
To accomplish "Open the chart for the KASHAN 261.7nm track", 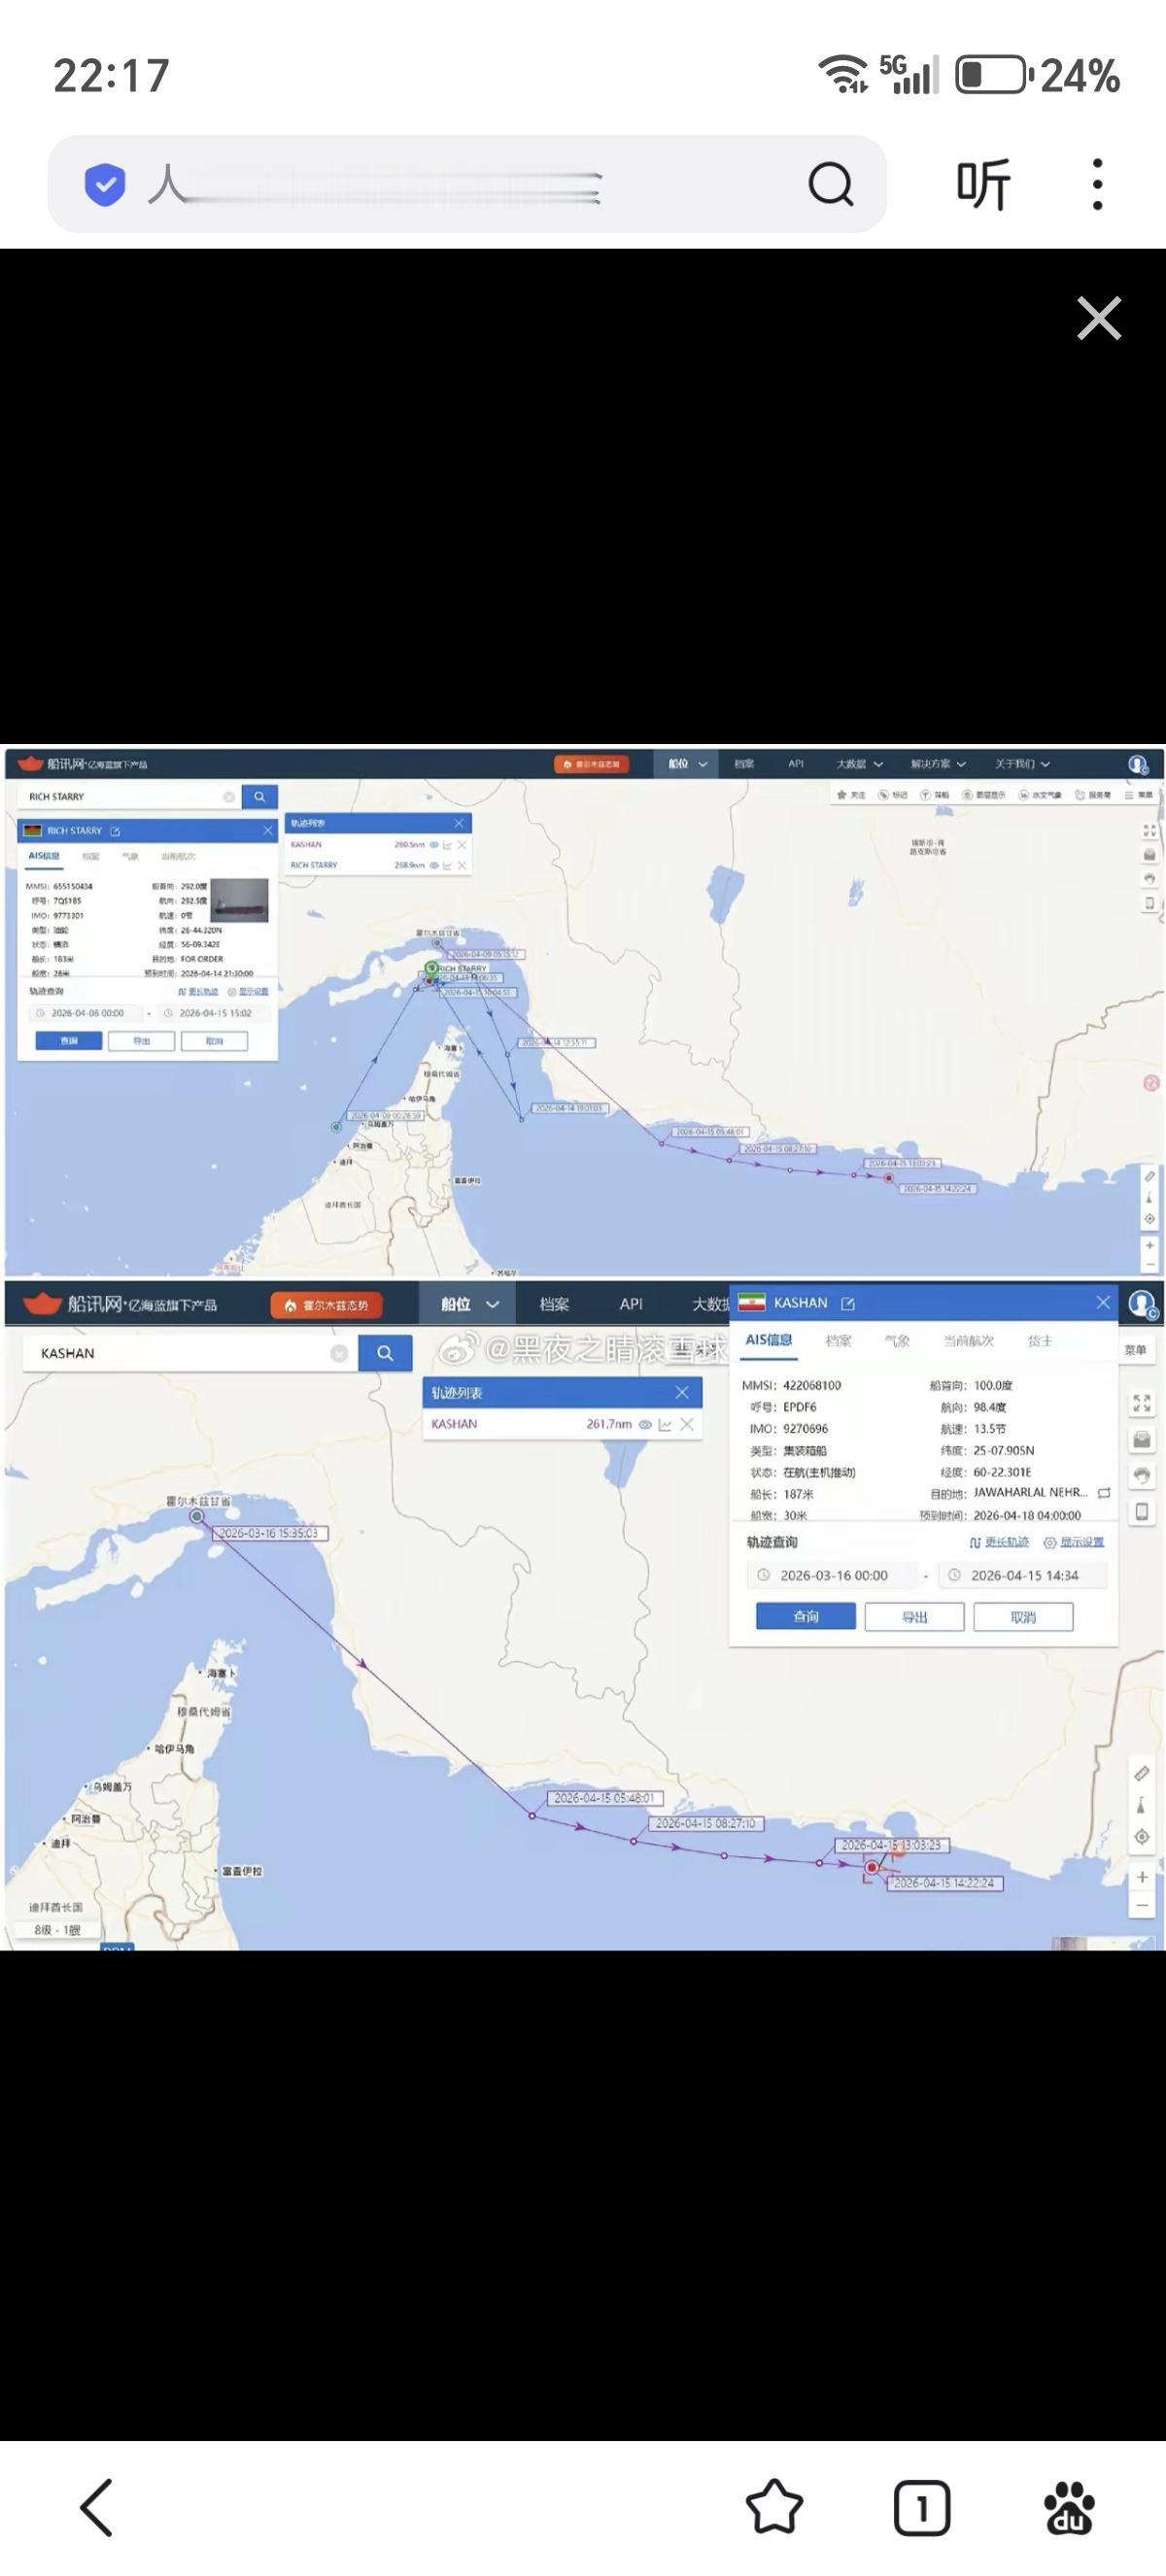I will point(665,1424).
